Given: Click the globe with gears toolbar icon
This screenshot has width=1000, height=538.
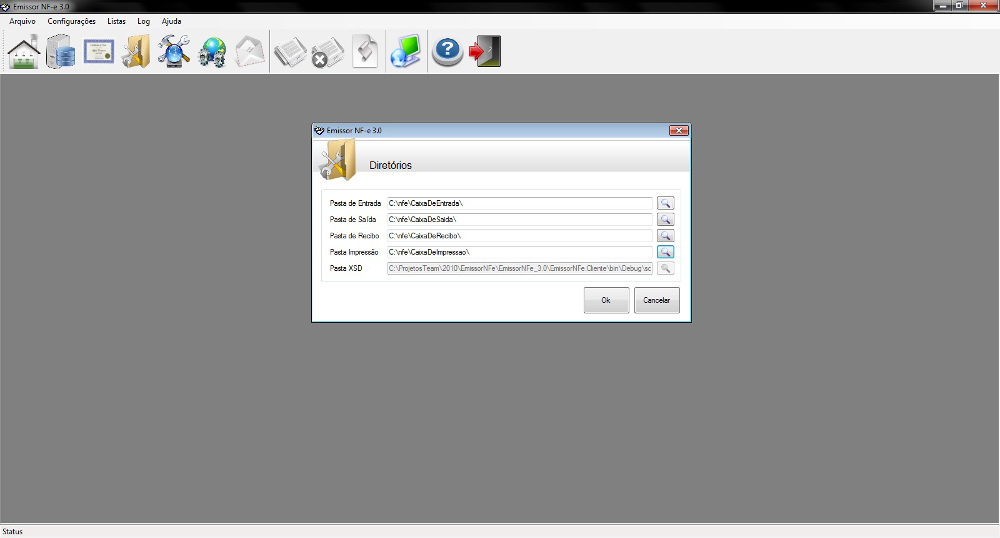Looking at the screenshot, I should point(212,51).
